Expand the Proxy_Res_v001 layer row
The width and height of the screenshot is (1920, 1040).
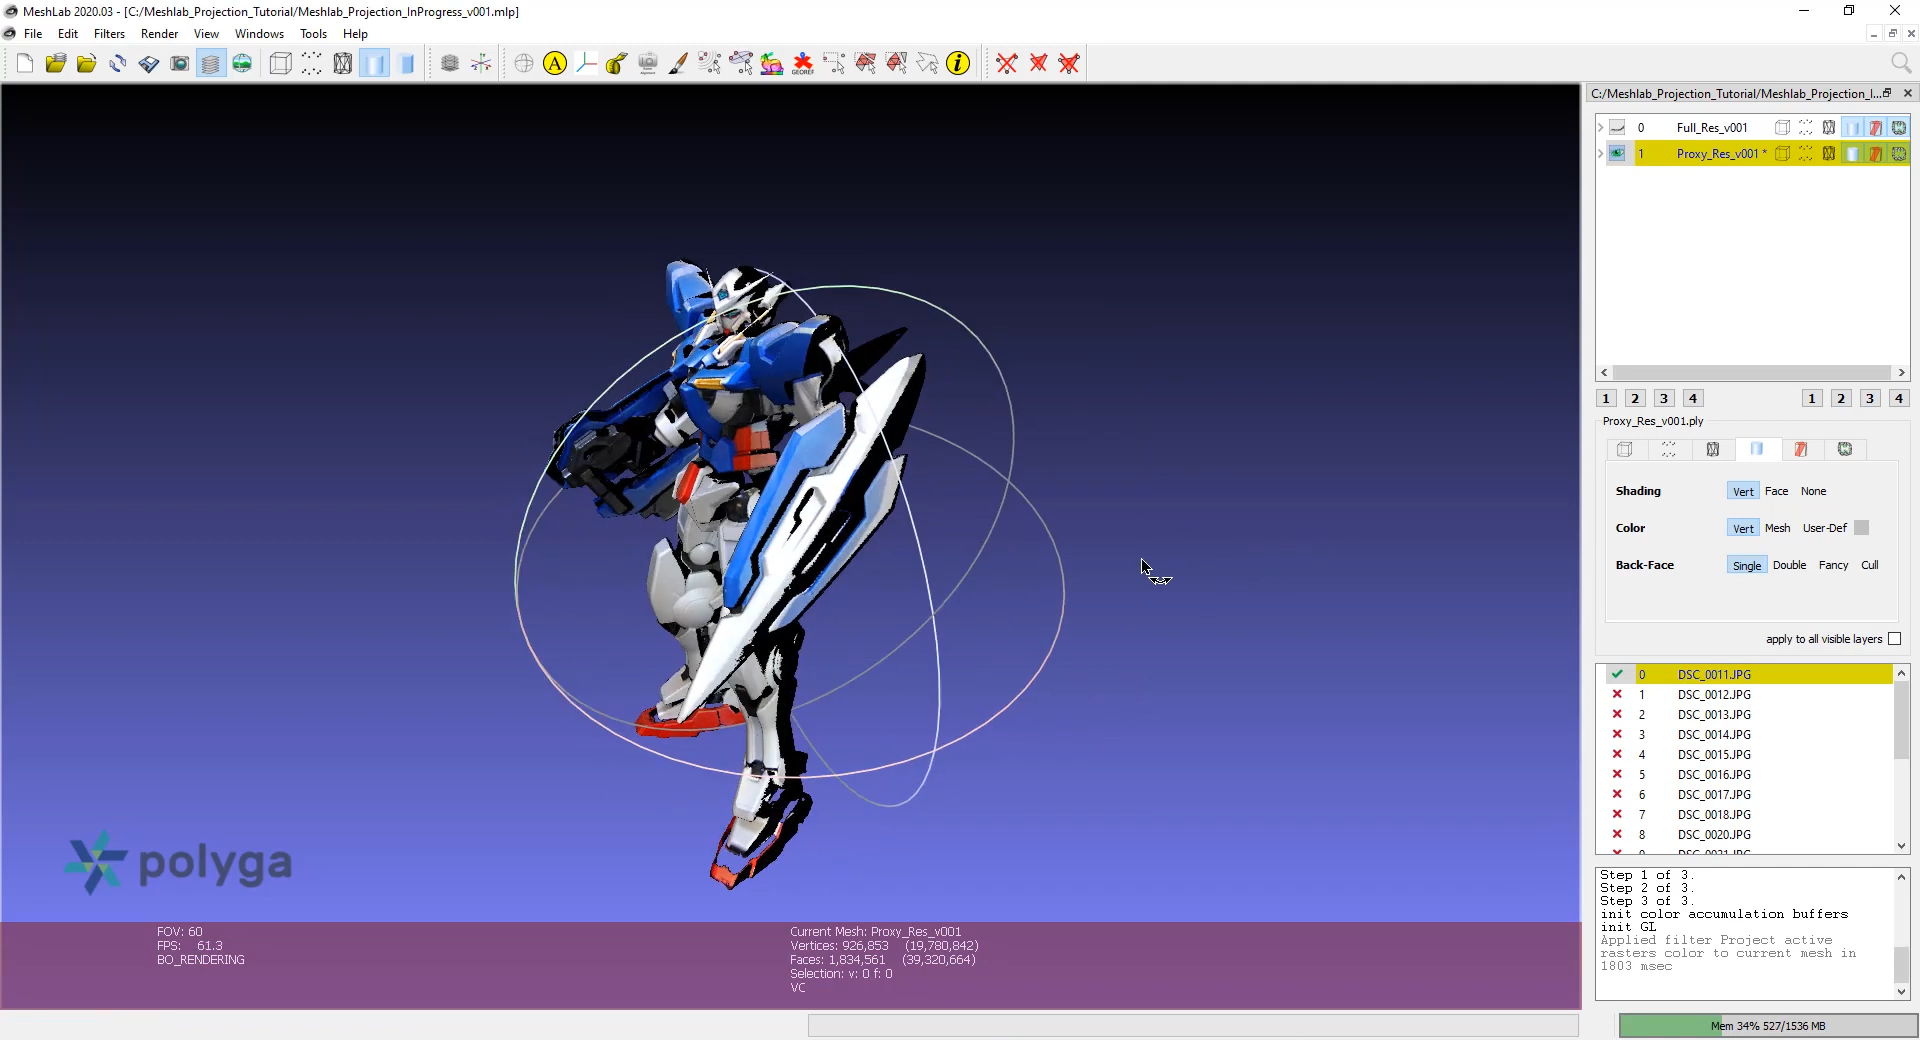point(1600,153)
